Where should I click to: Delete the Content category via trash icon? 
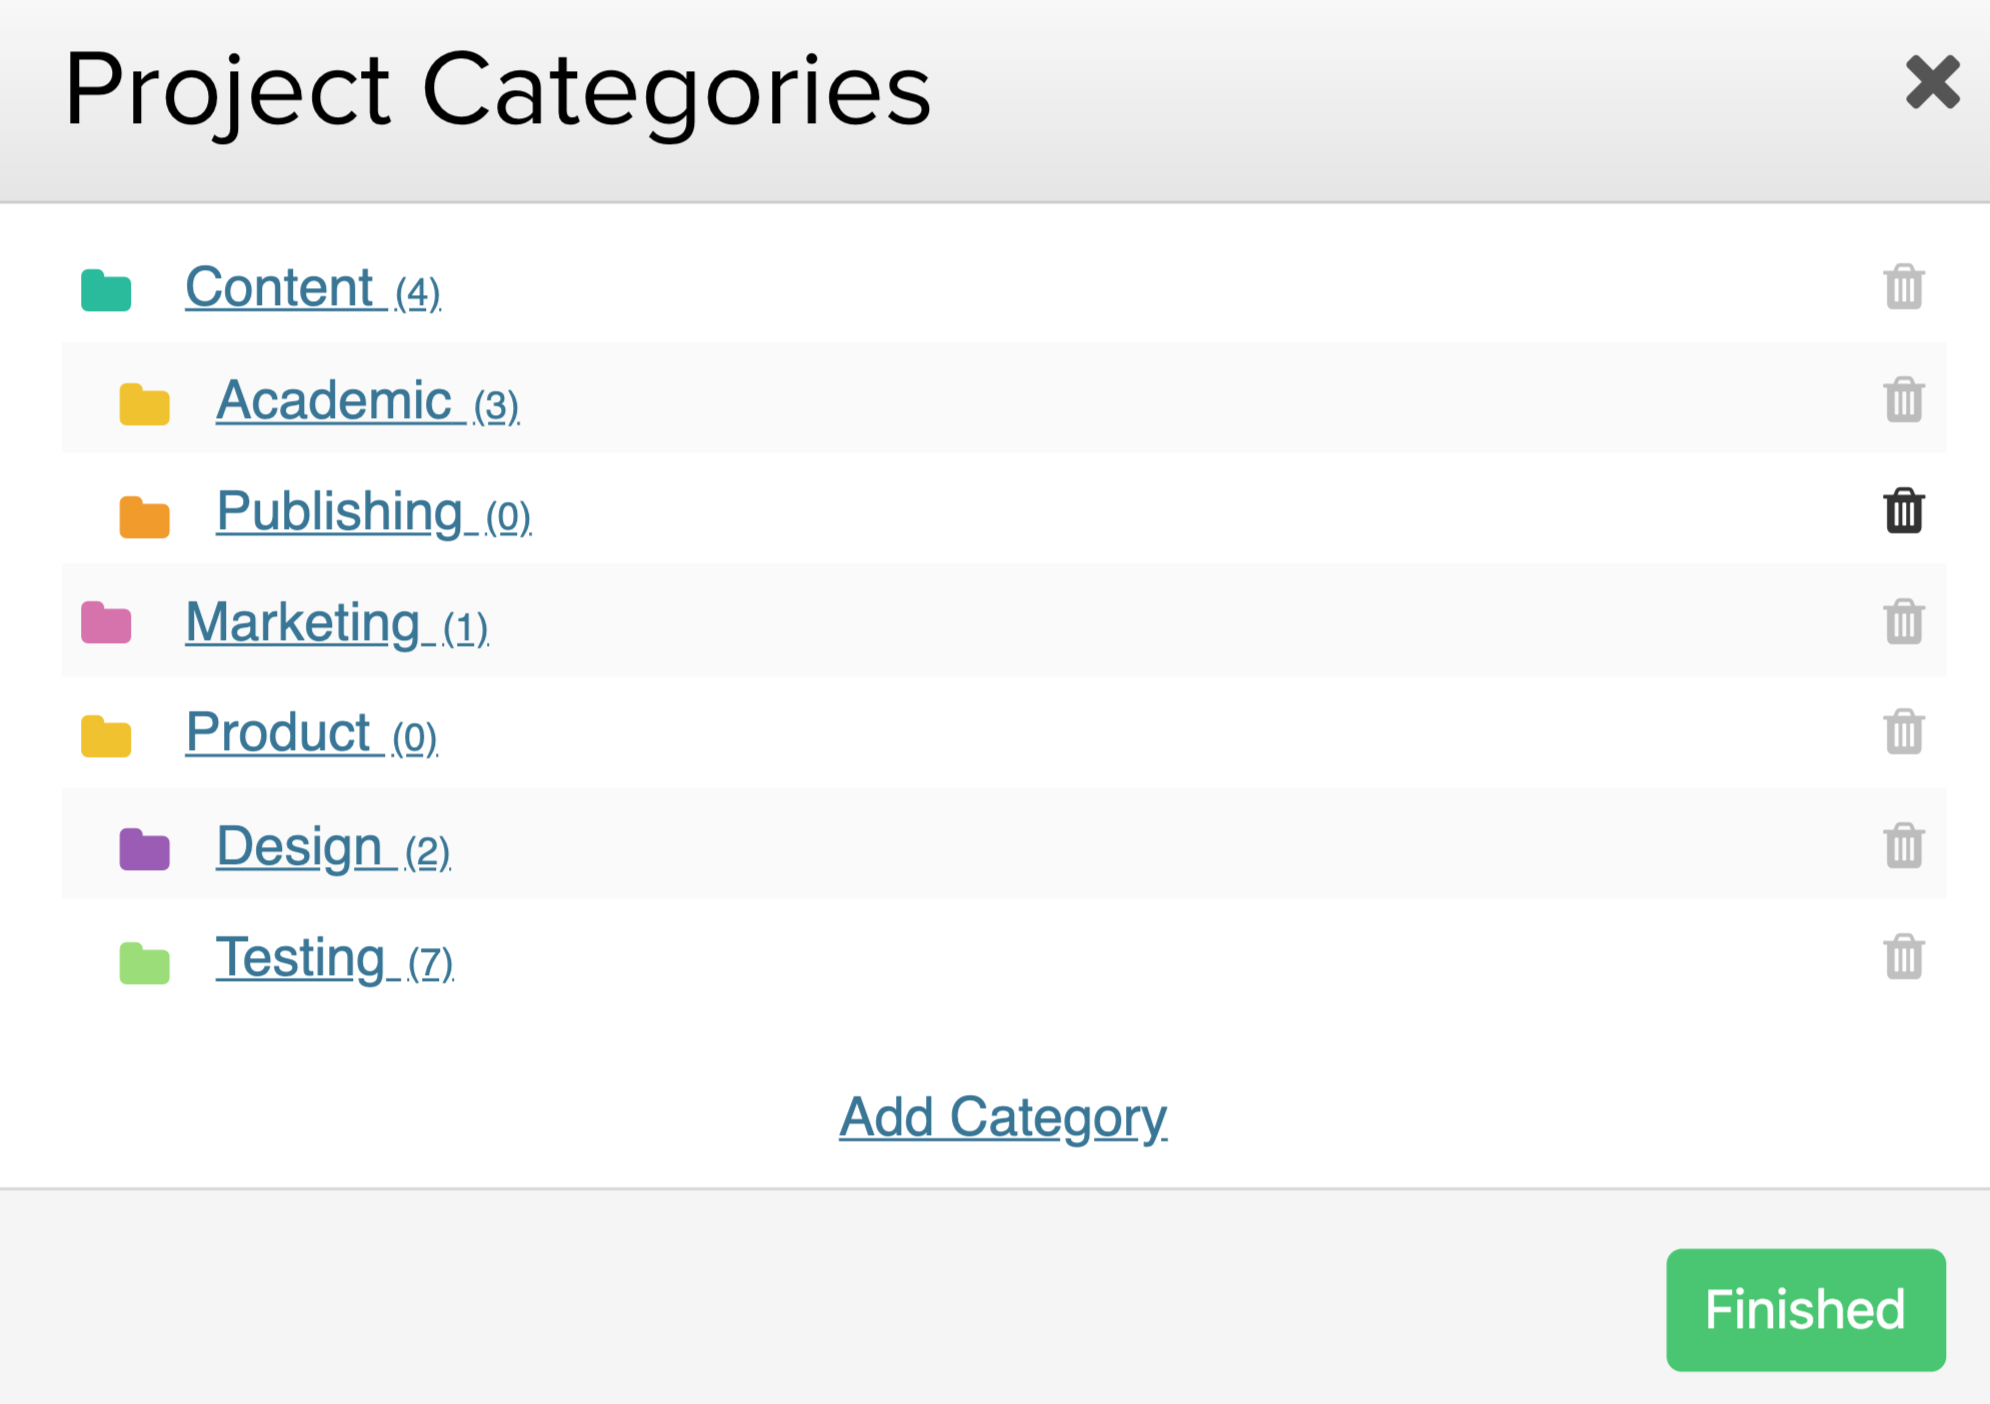coord(1903,287)
